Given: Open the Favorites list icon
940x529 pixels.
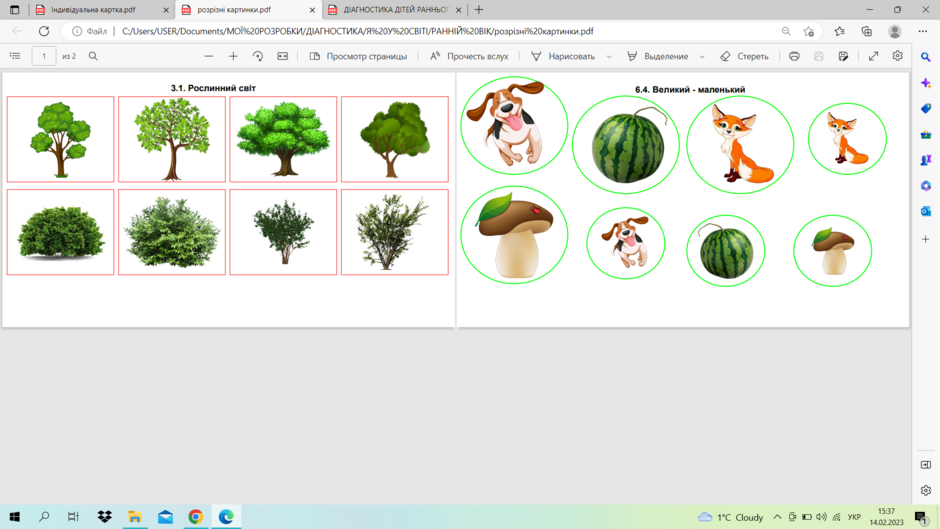Looking at the screenshot, I should (x=839, y=31).
